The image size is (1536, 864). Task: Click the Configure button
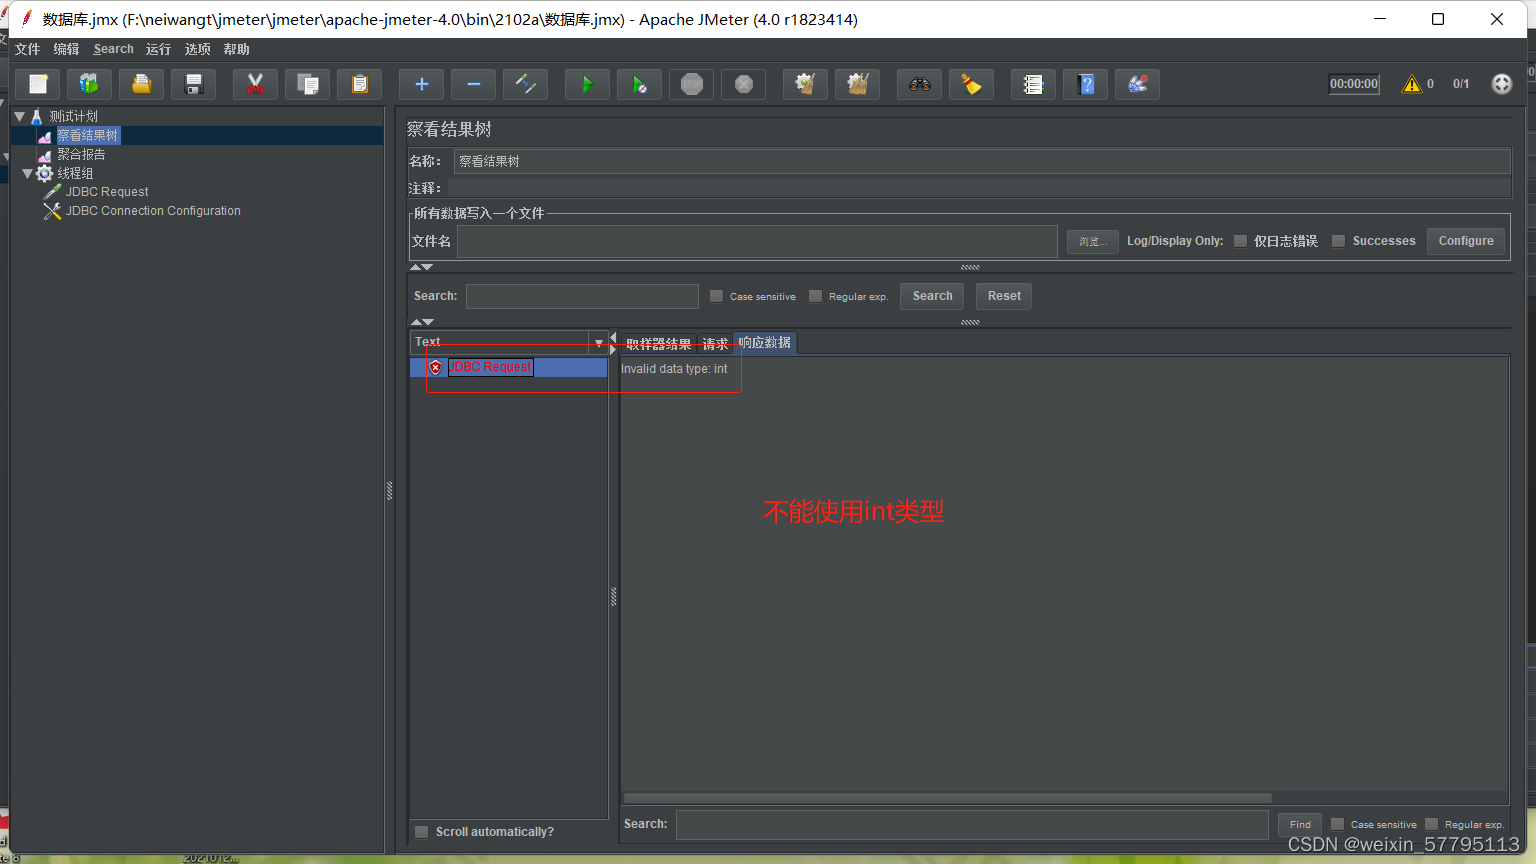[x=1466, y=241]
